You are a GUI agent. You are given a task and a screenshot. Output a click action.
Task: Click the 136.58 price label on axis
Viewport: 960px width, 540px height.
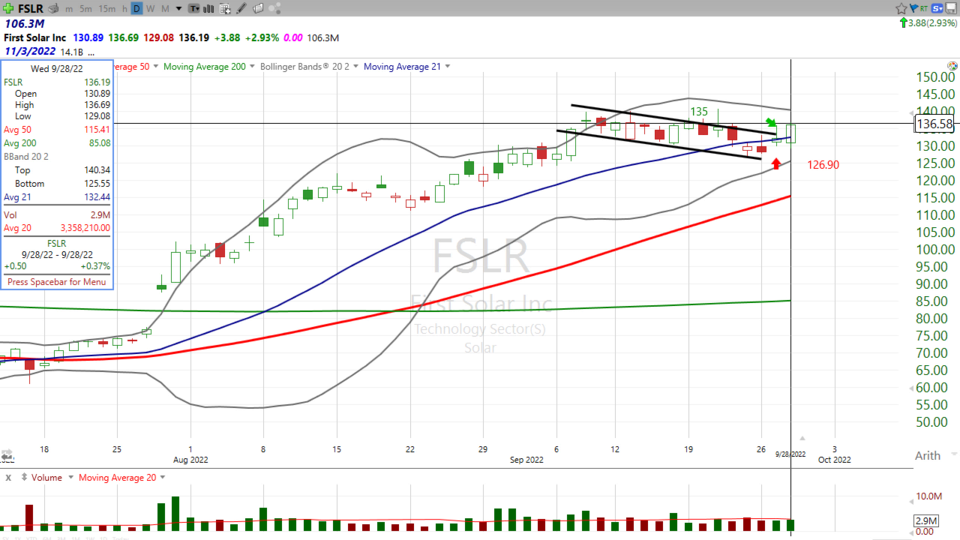pos(934,124)
